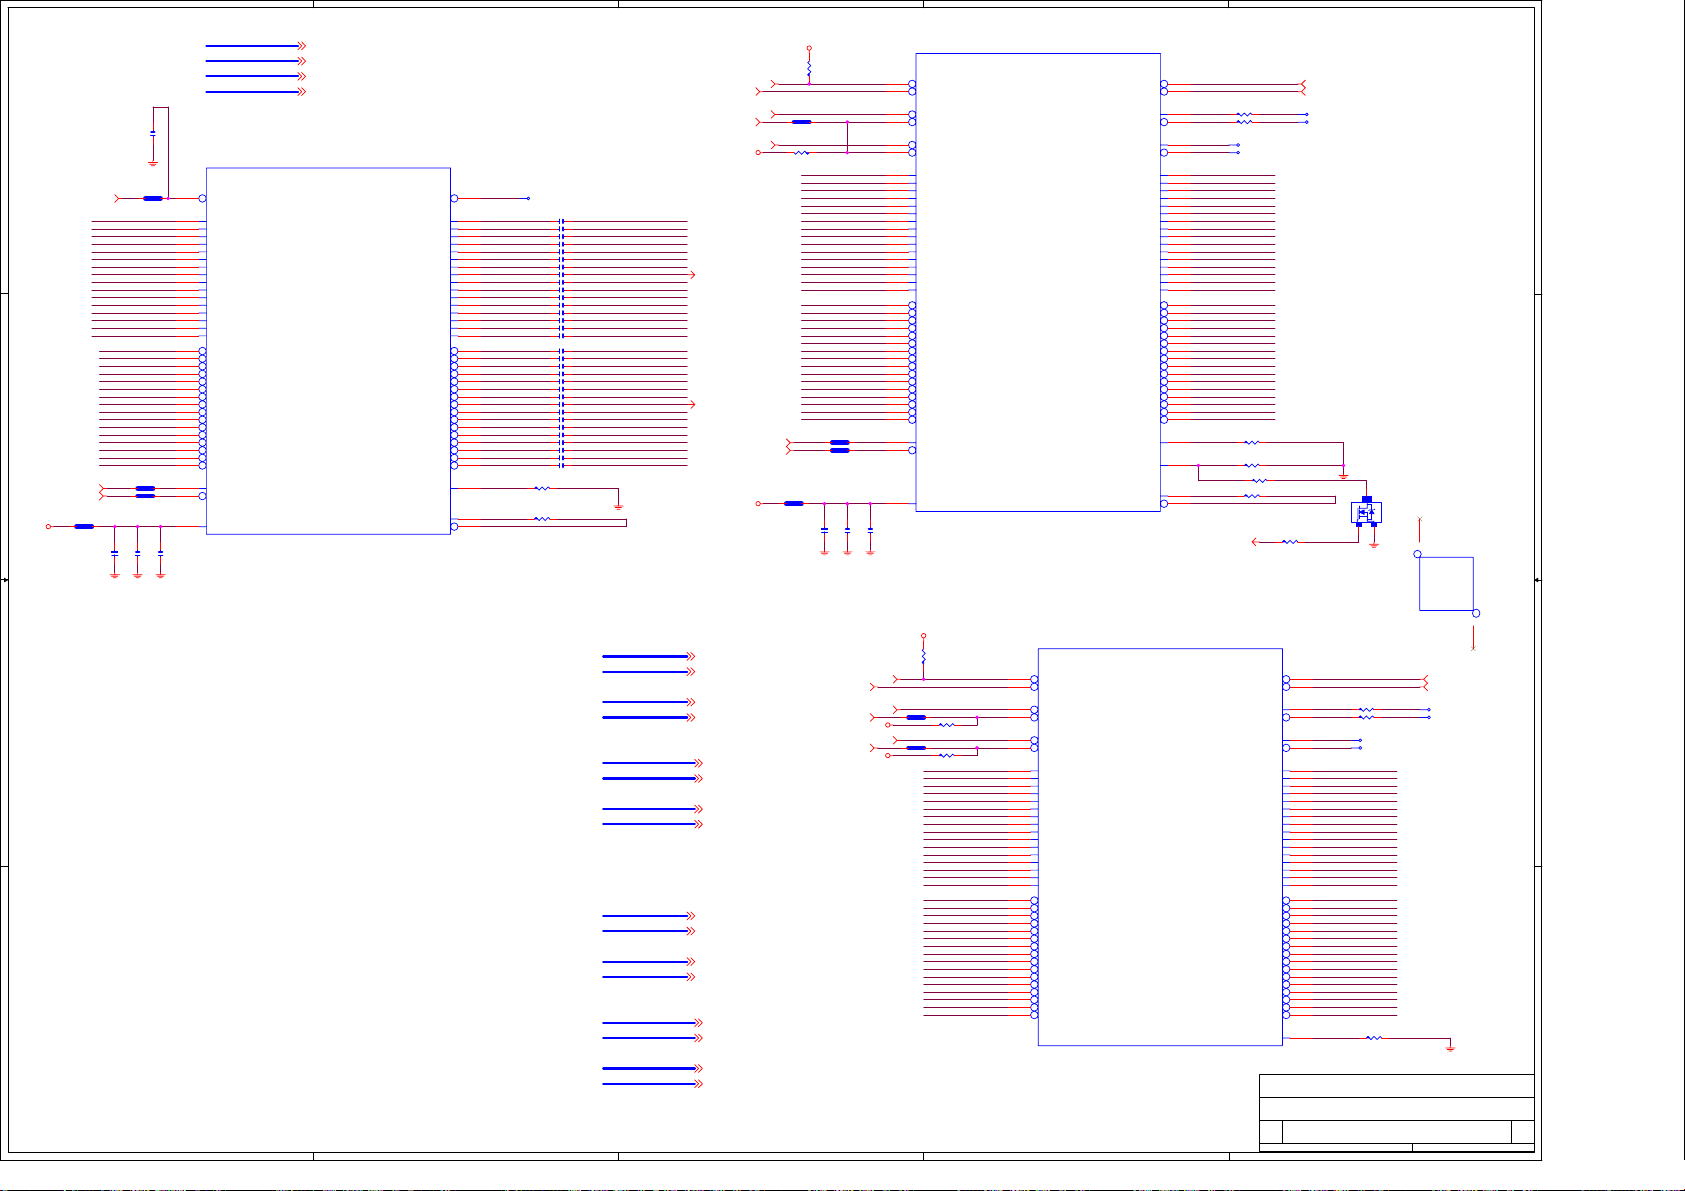Viewport: 1685px width, 1191px height.
Task: Click the lone capacitor above the capacitor-output IC
Action: pyautogui.click(x=153, y=132)
